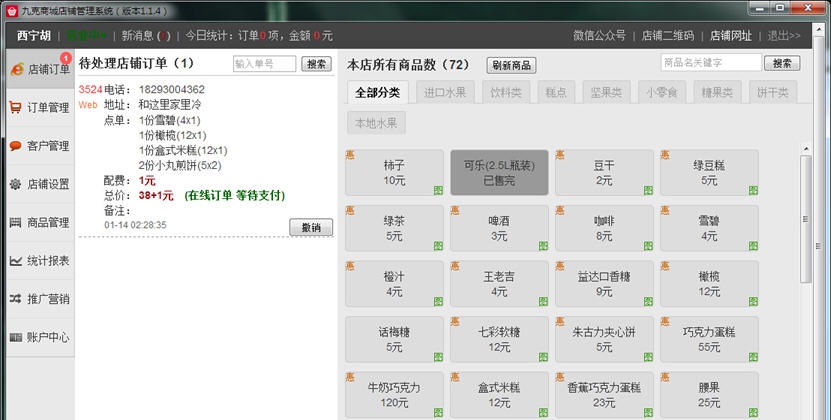Click the 刷新商品 button

click(x=511, y=65)
